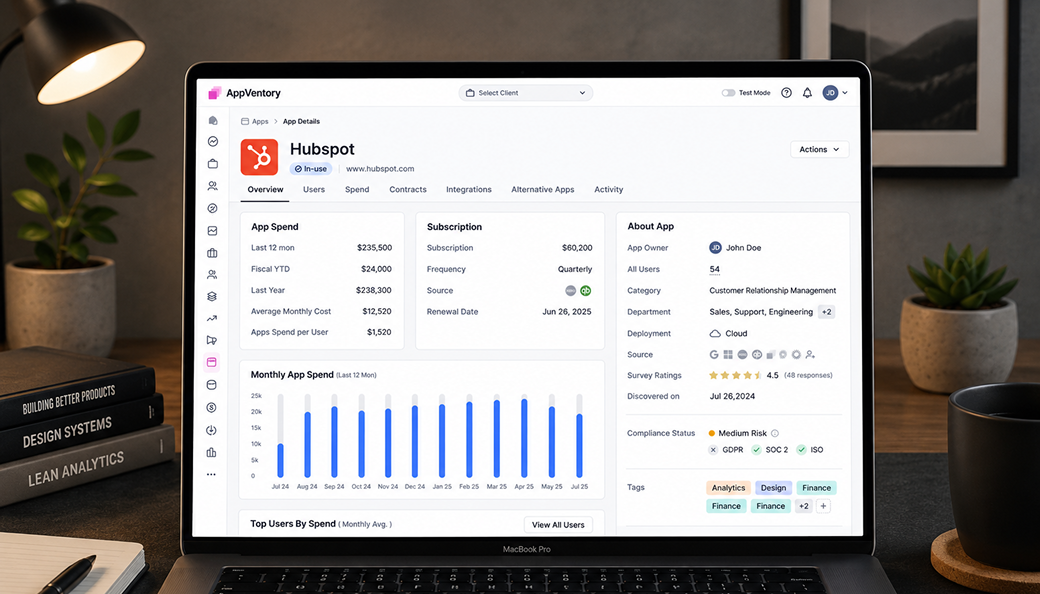This screenshot has height=594, width=1040.
Task: Click the In-use status badge
Action: [310, 169]
